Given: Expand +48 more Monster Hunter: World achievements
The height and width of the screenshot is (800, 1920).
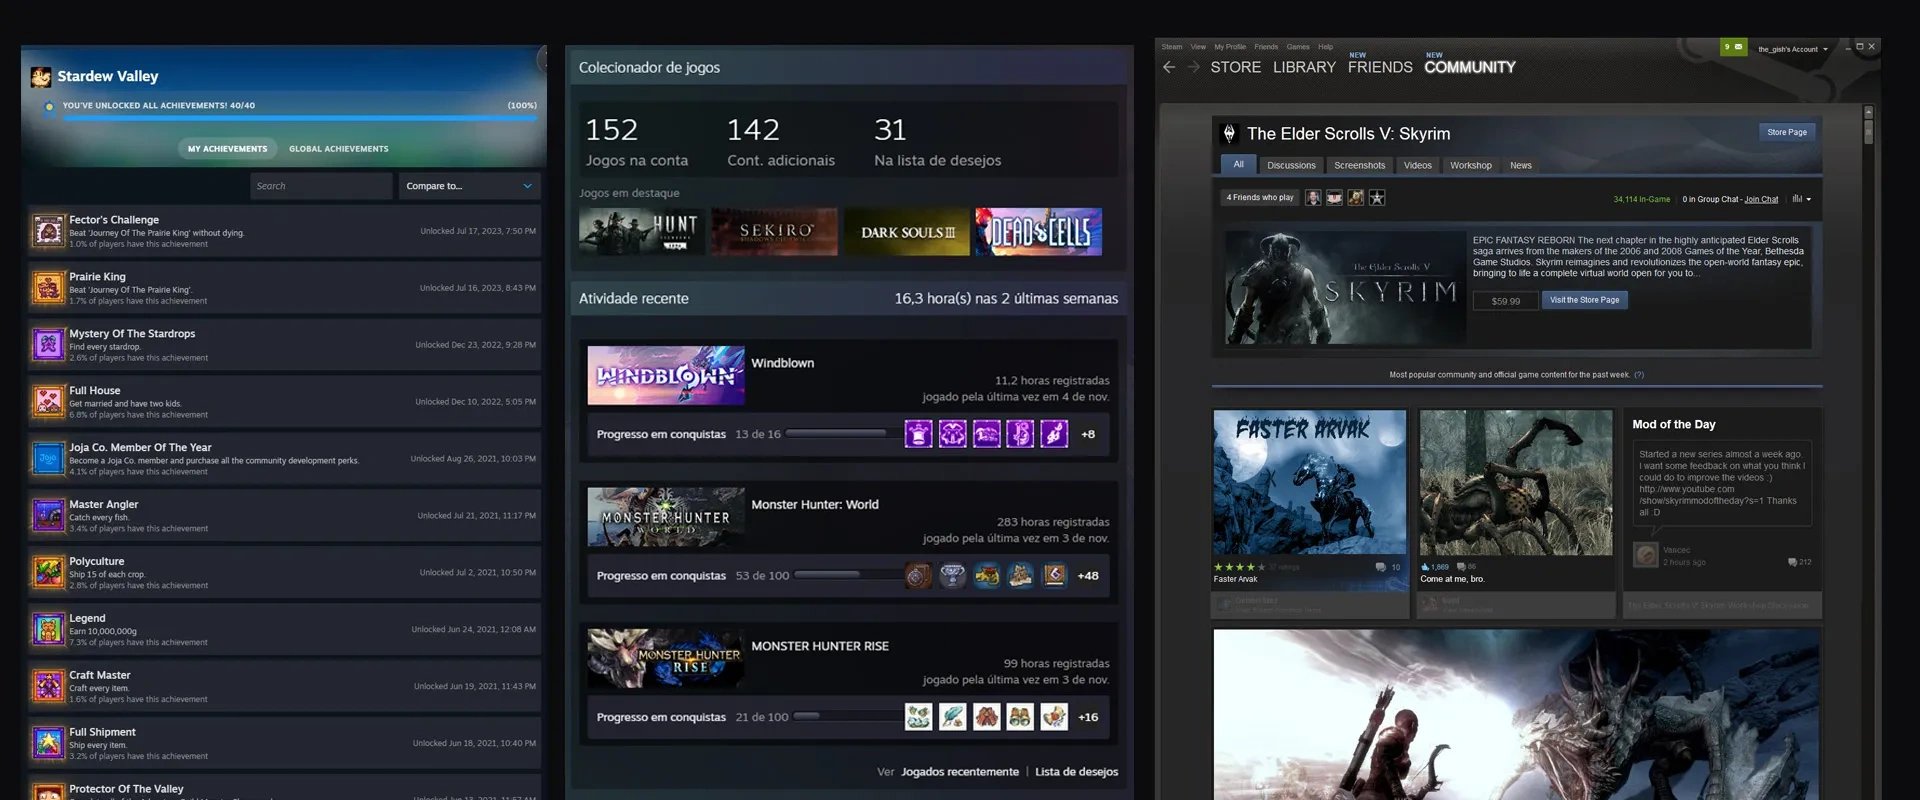Looking at the screenshot, I should click(1088, 576).
